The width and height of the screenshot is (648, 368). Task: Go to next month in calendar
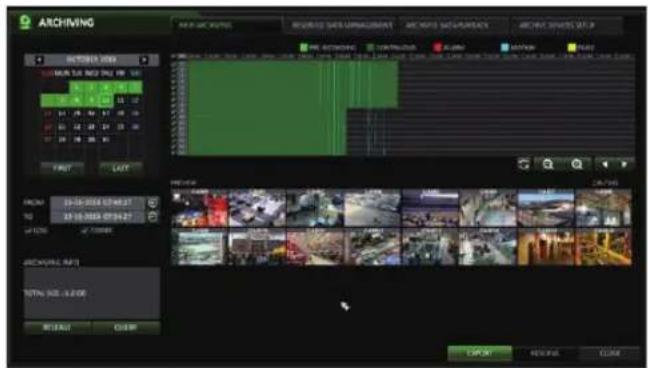coord(144,60)
